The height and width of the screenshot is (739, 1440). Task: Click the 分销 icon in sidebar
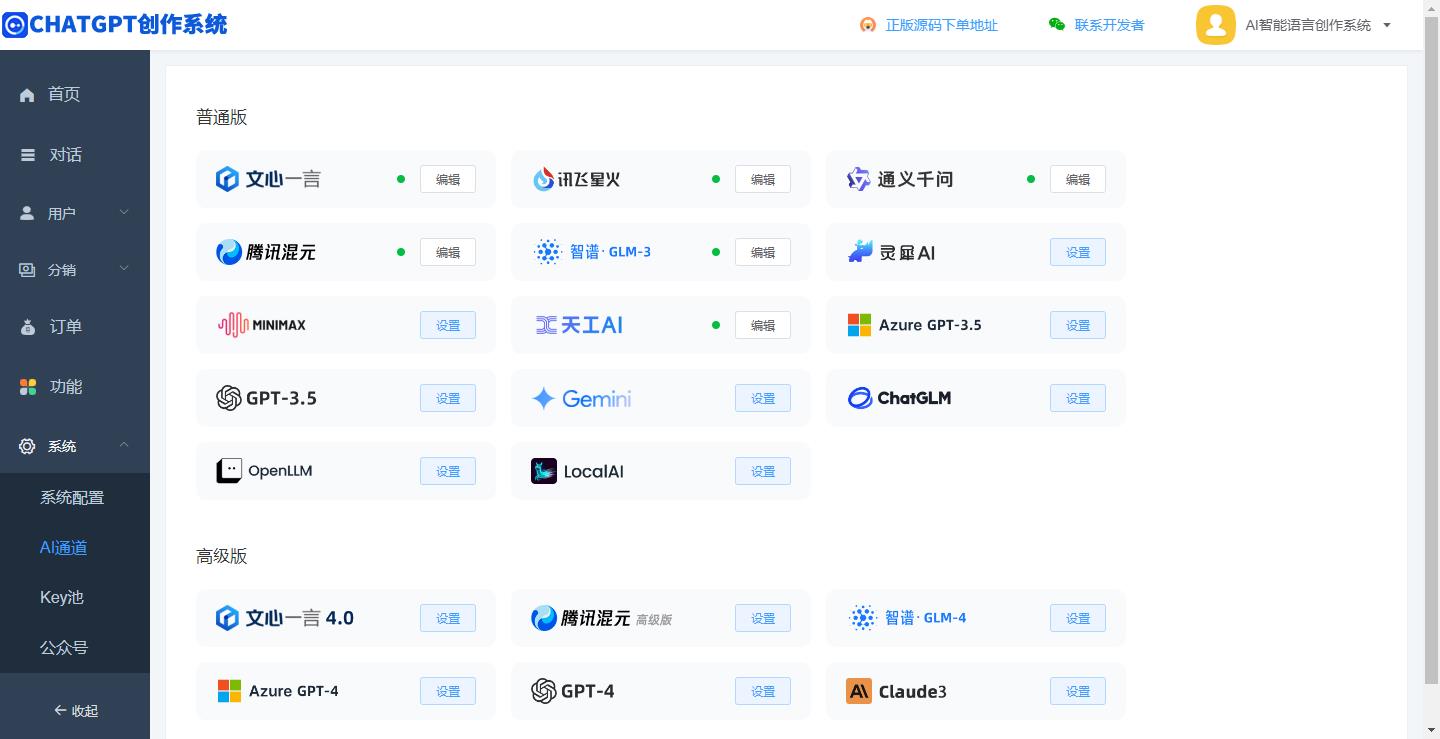(27, 270)
